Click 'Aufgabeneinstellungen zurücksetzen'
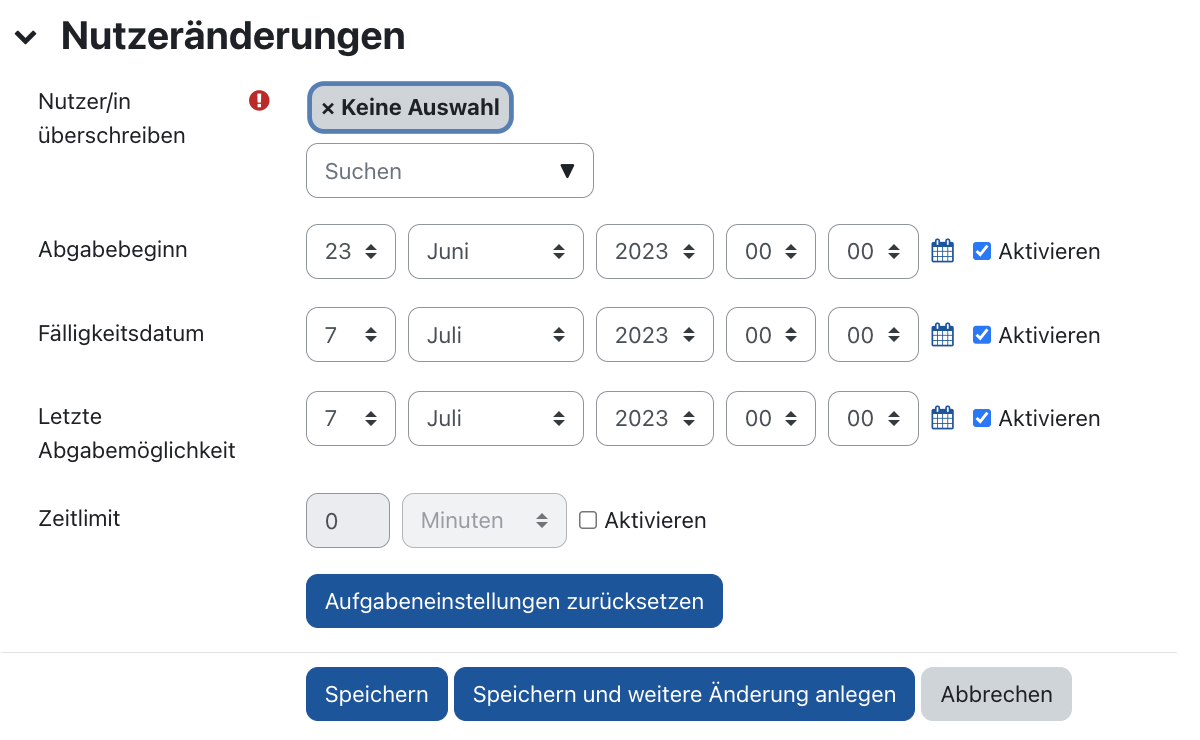Image resolution: width=1200 pixels, height=740 pixels. pyautogui.click(x=514, y=601)
